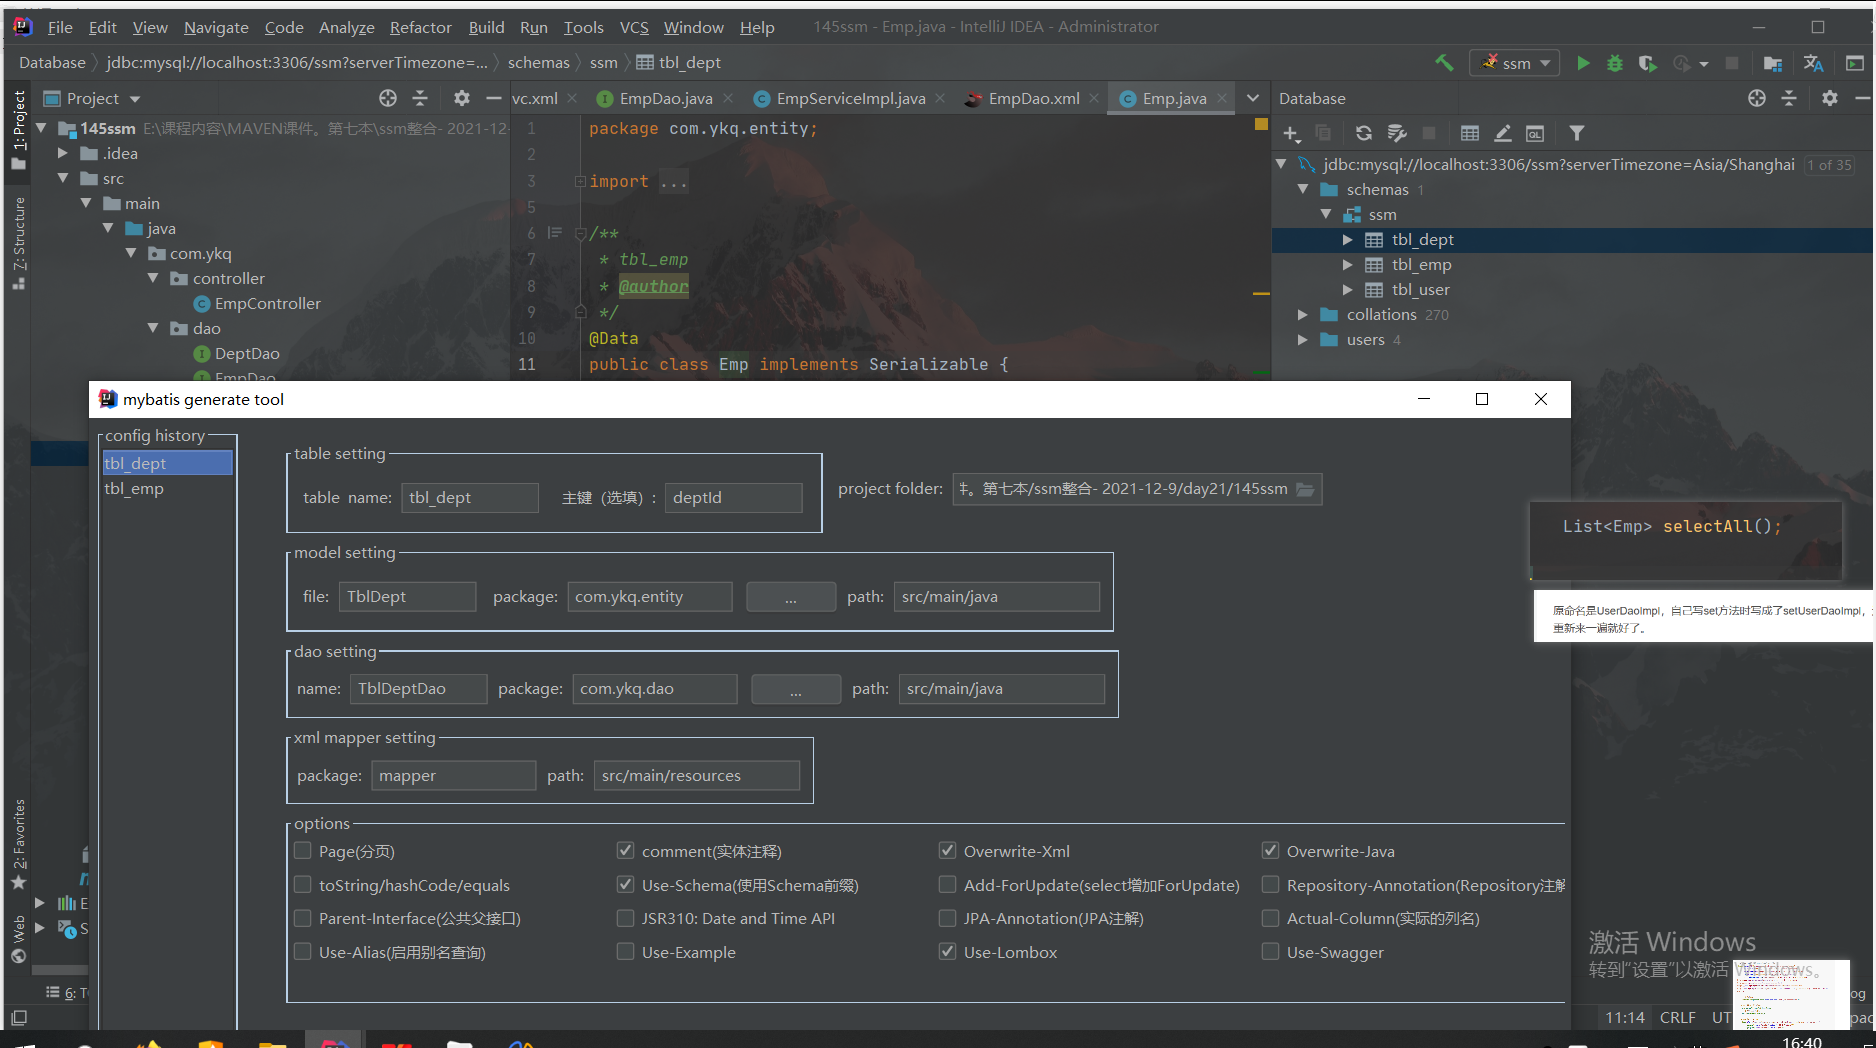Show hidden editor tabs dropdown
The image size is (1876, 1048).
pyautogui.click(x=1253, y=98)
